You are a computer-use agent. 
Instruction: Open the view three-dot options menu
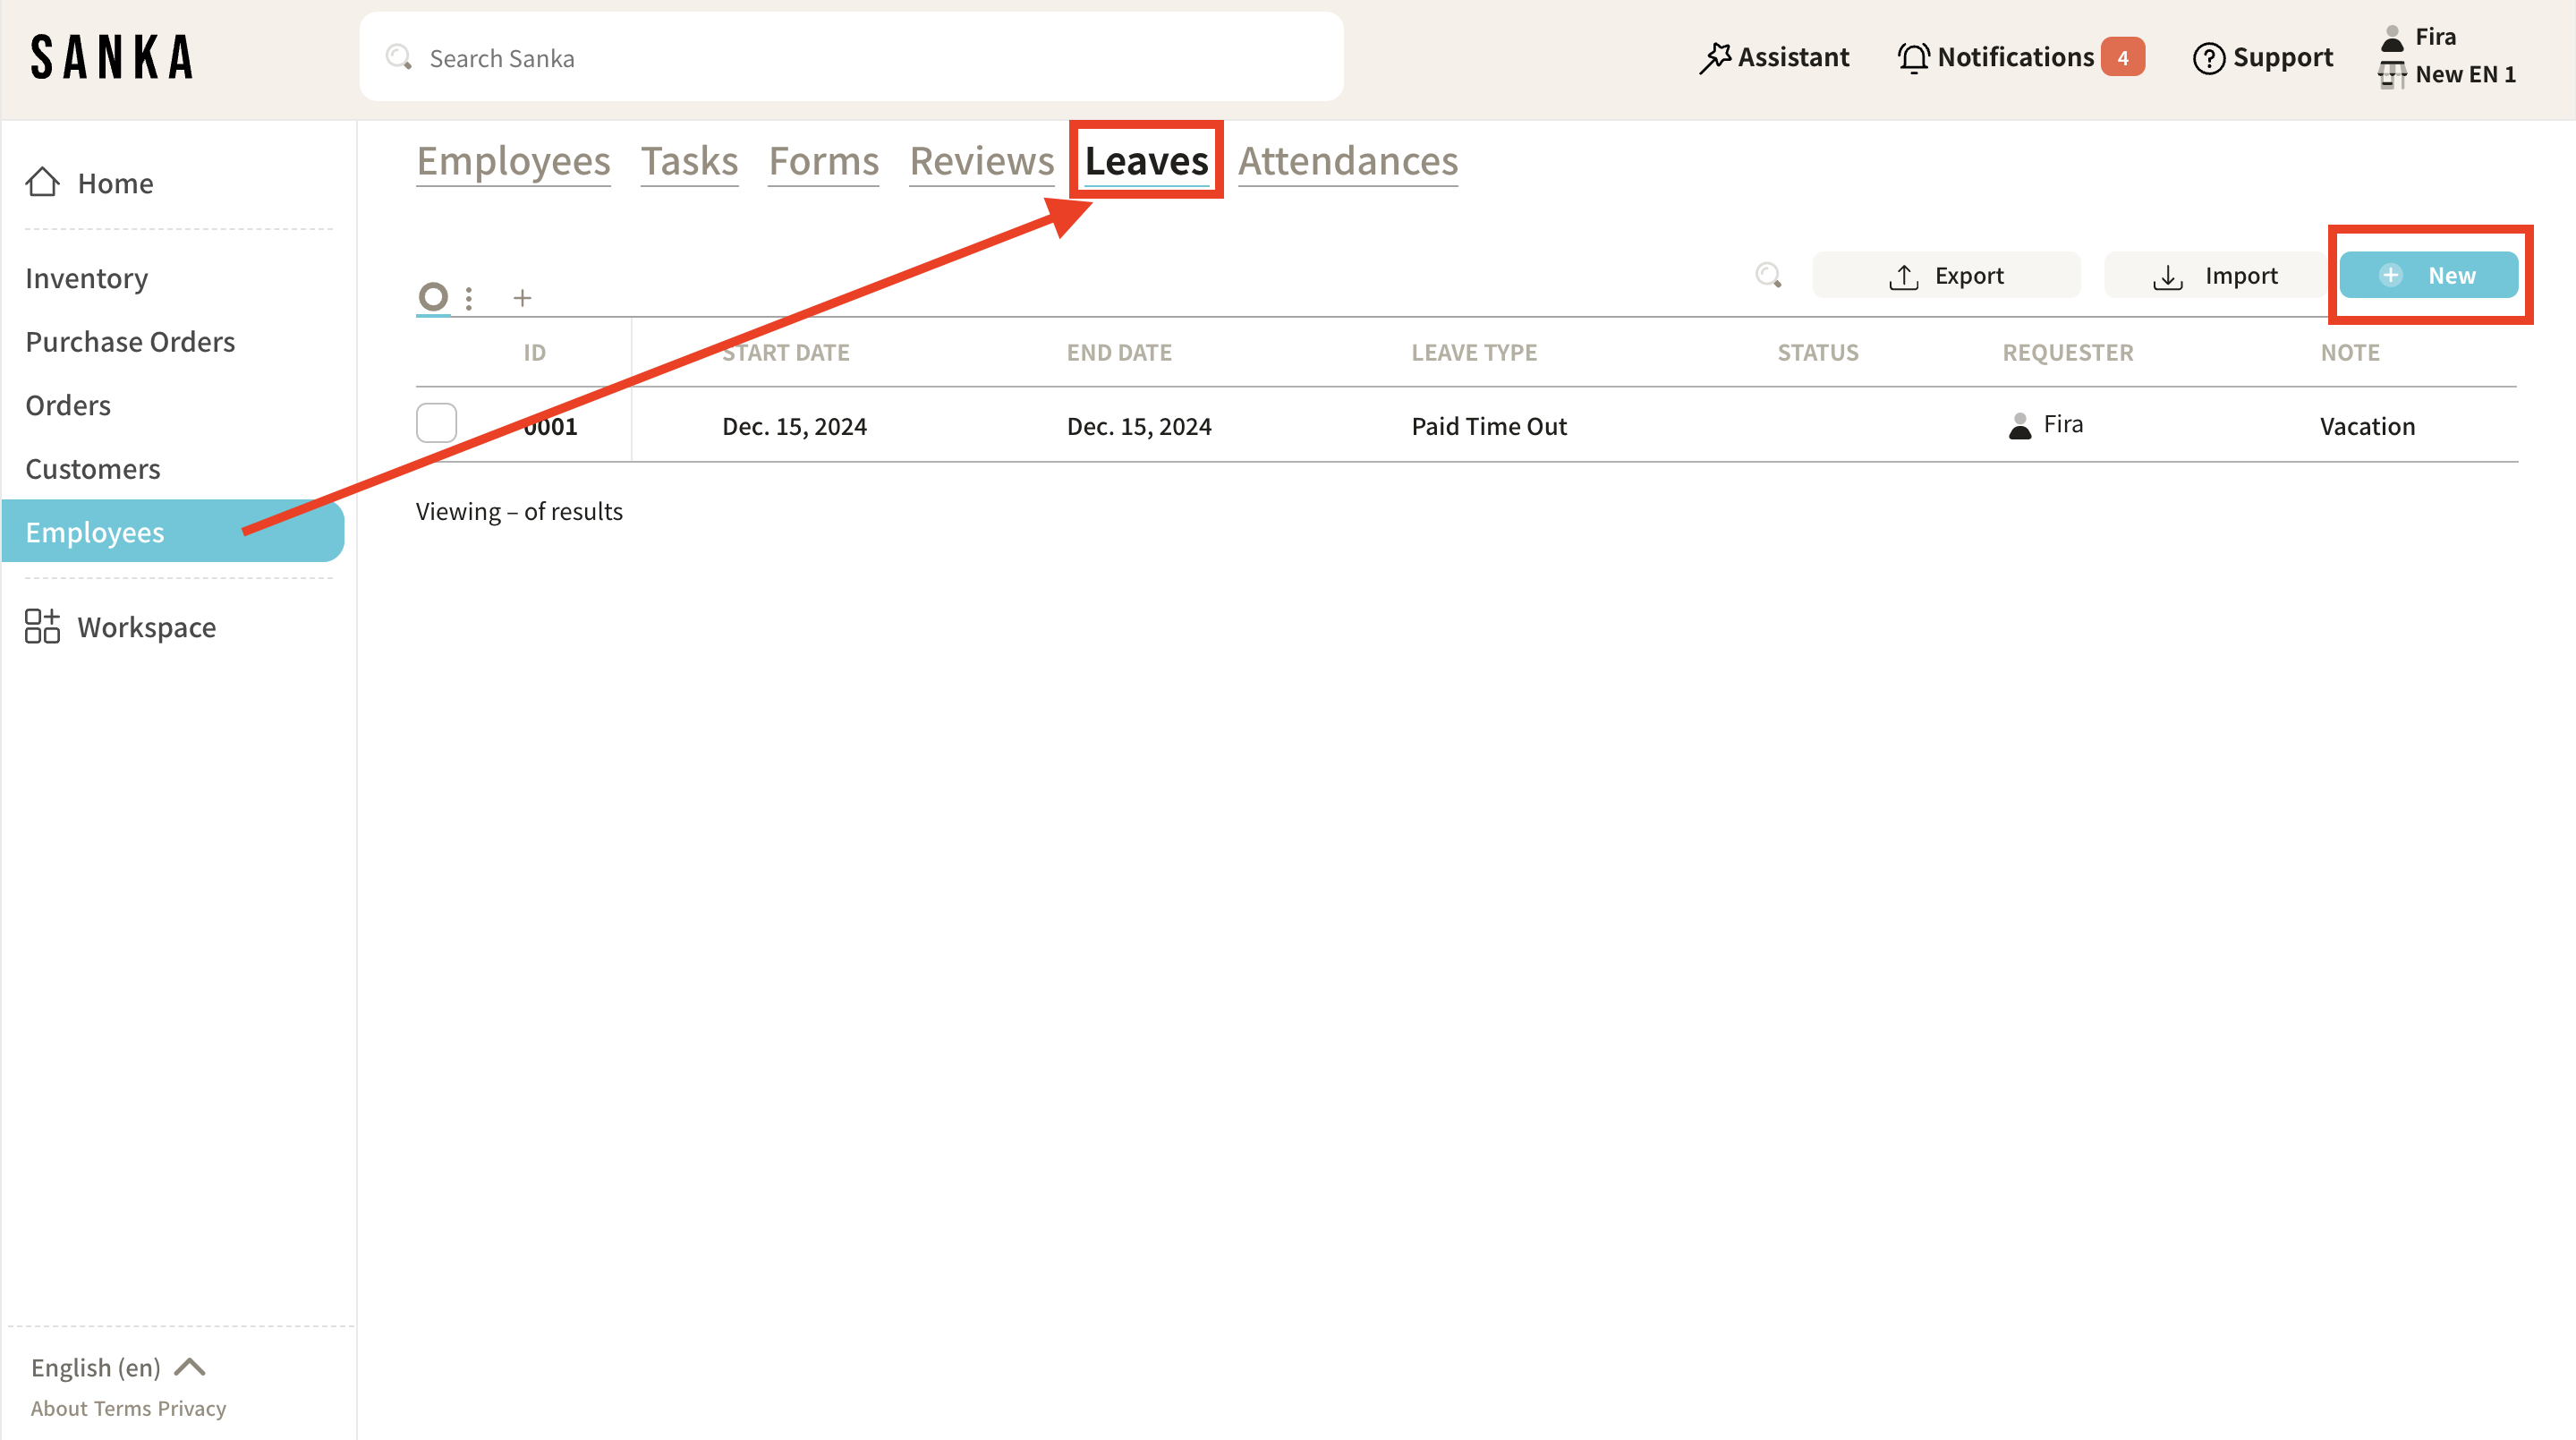469,298
